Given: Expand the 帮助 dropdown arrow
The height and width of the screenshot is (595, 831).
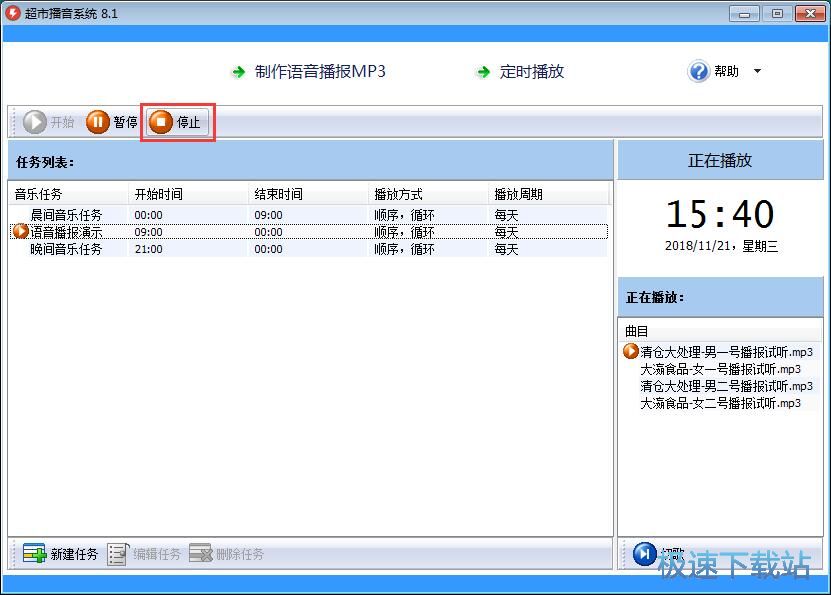Looking at the screenshot, I should tap(757, 71).
